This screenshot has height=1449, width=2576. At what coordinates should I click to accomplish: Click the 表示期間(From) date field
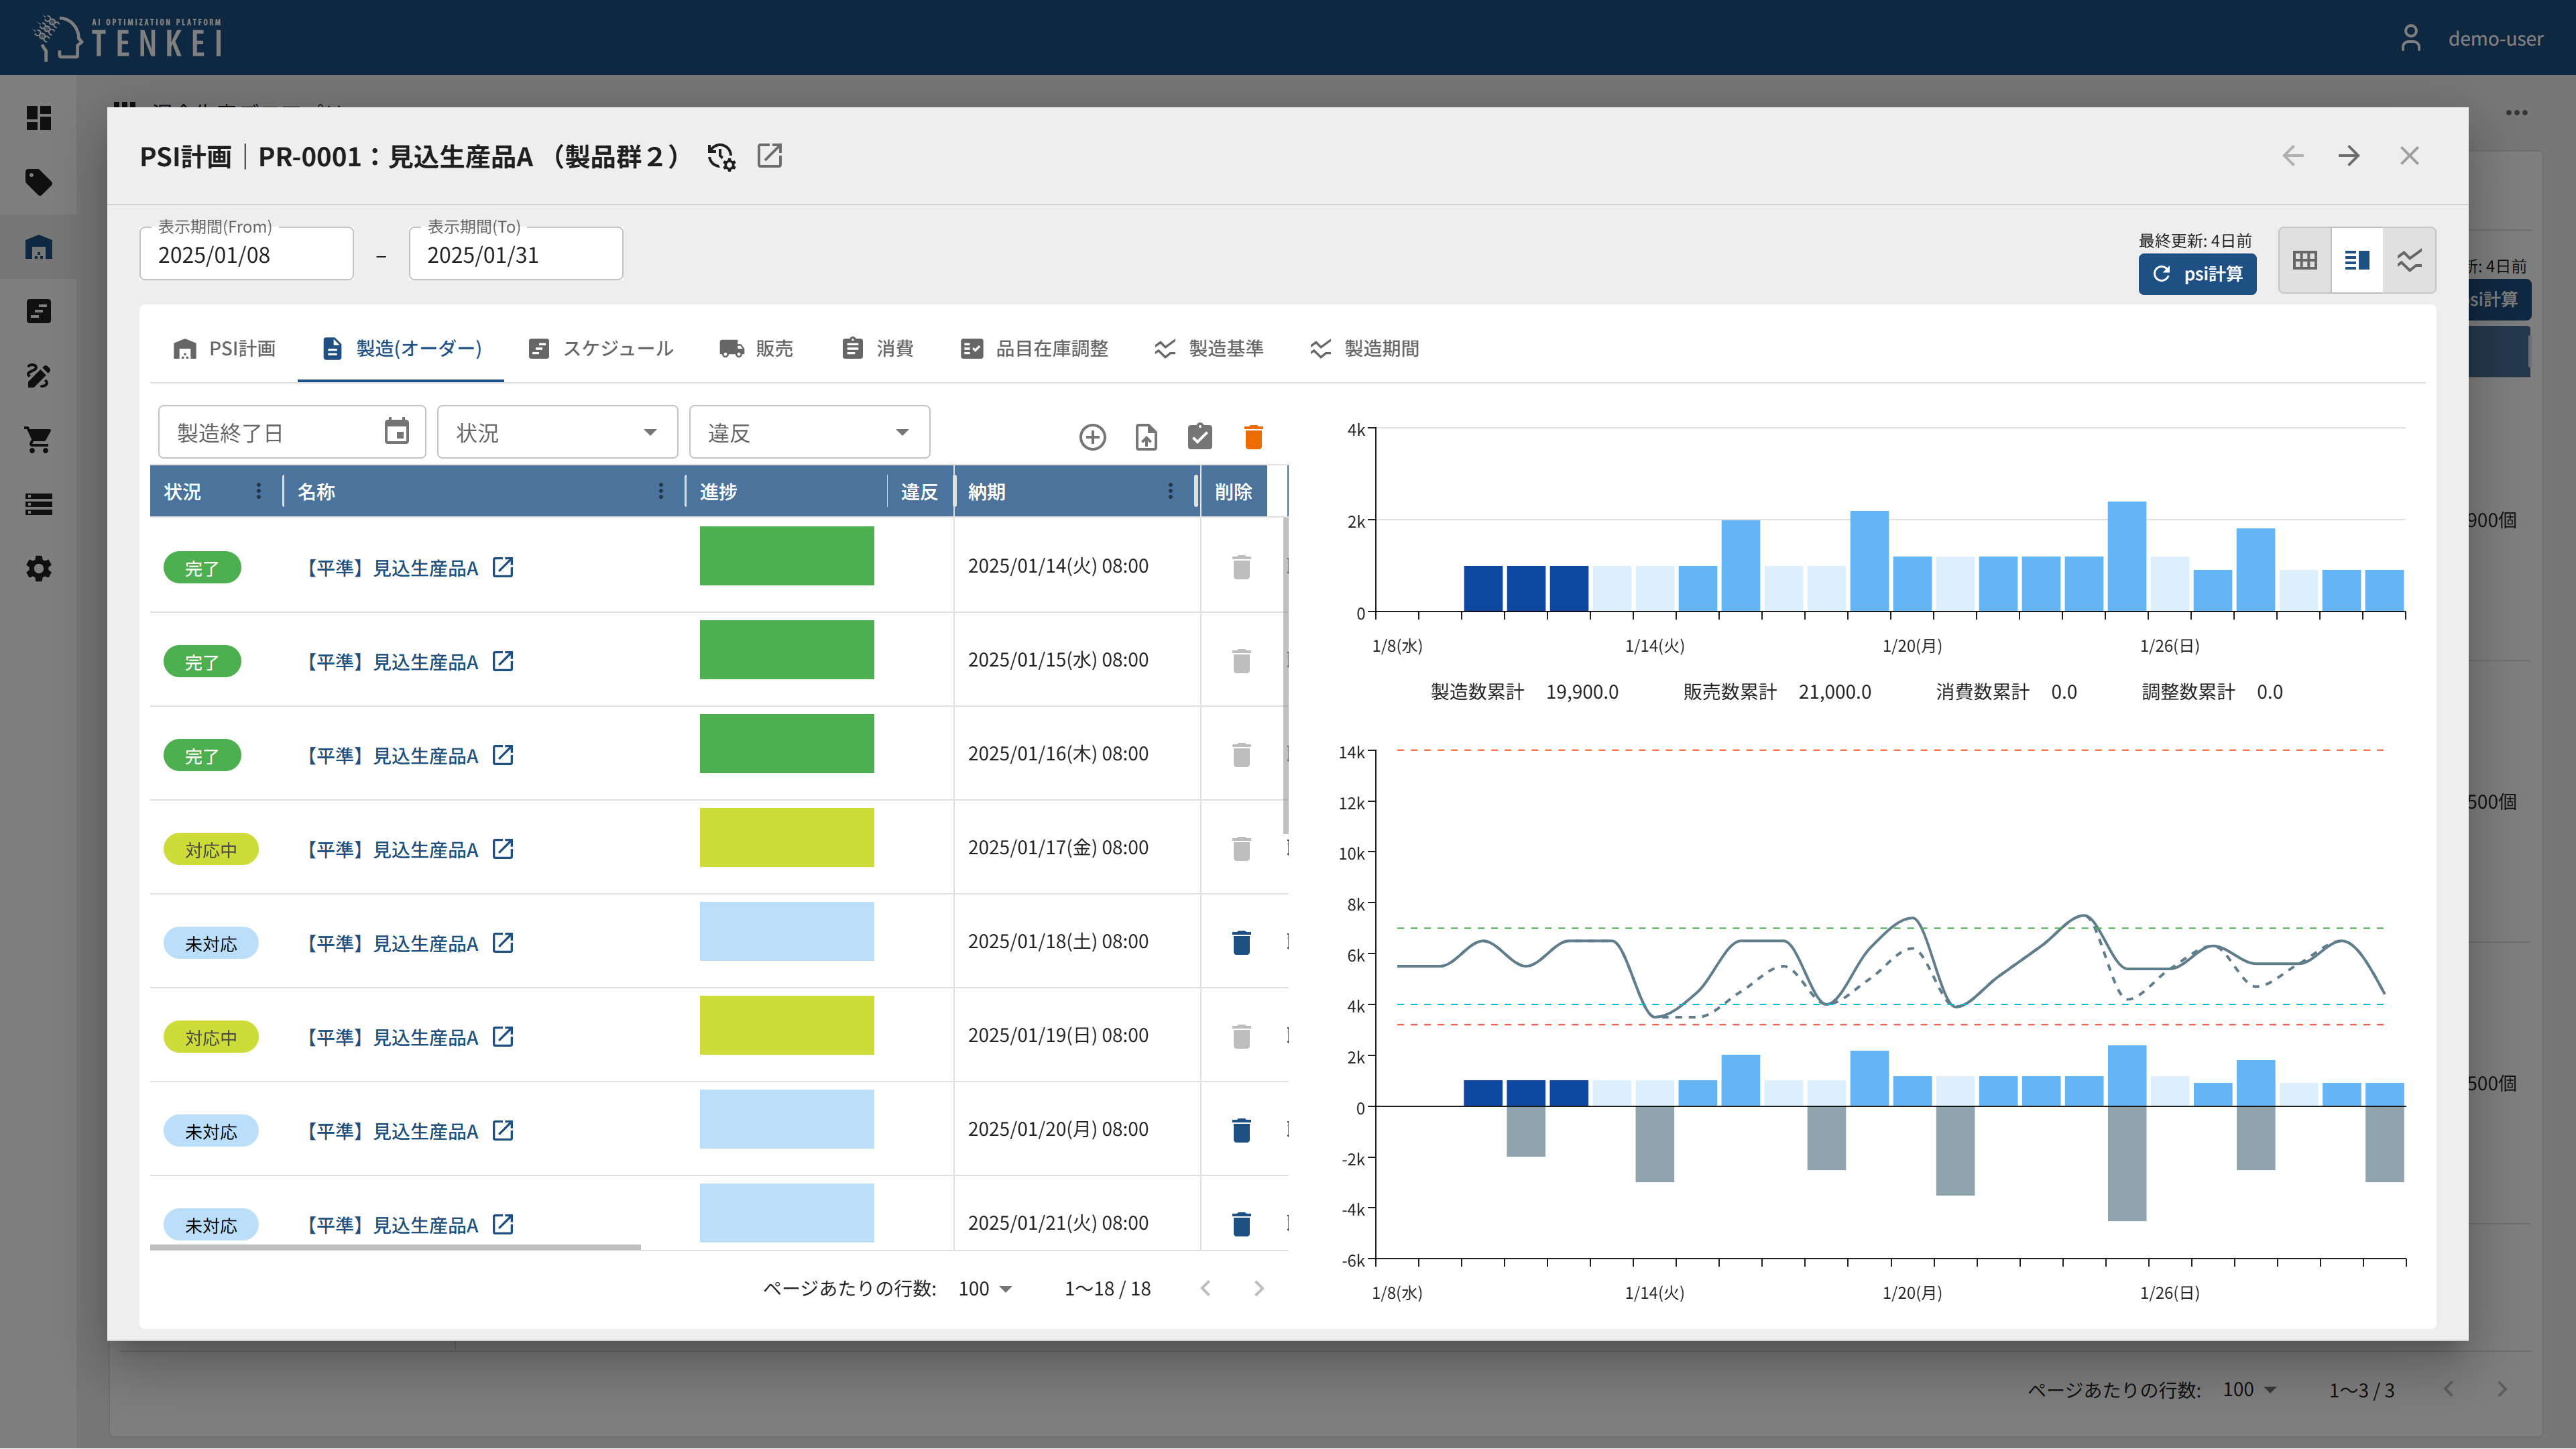click(x=246, y=255)
